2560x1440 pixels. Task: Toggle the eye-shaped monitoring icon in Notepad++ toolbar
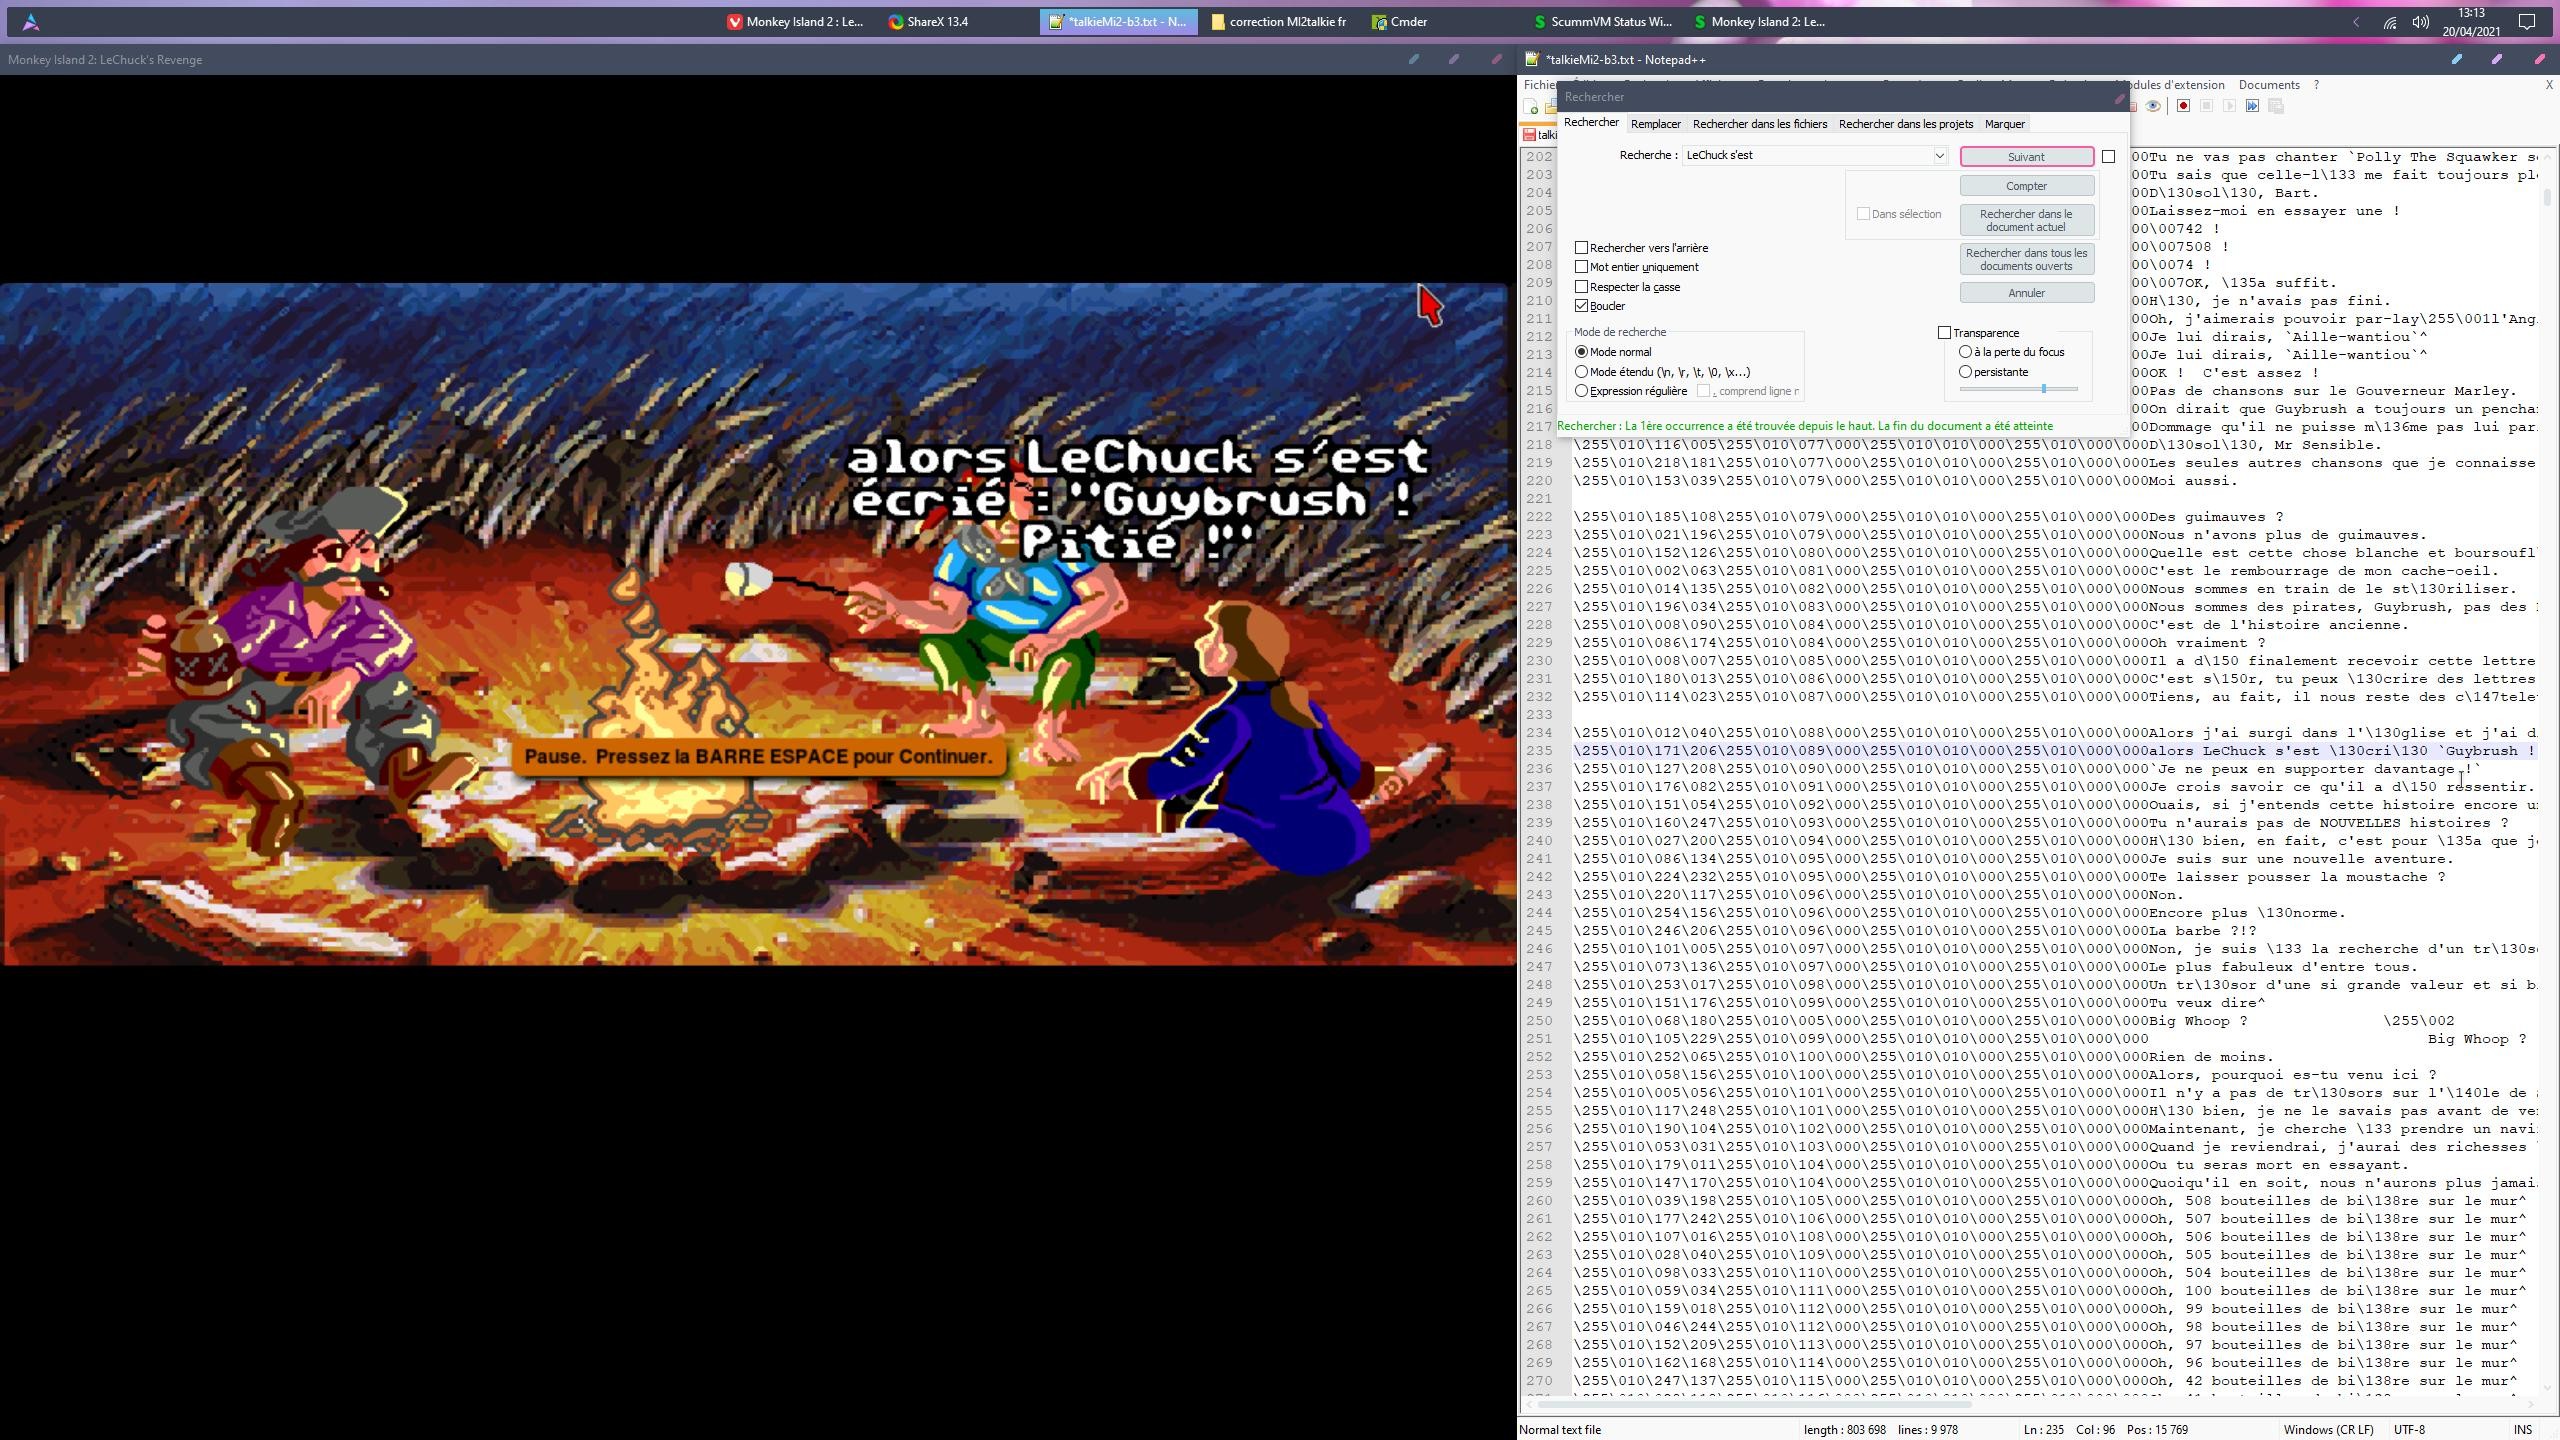2153,106
